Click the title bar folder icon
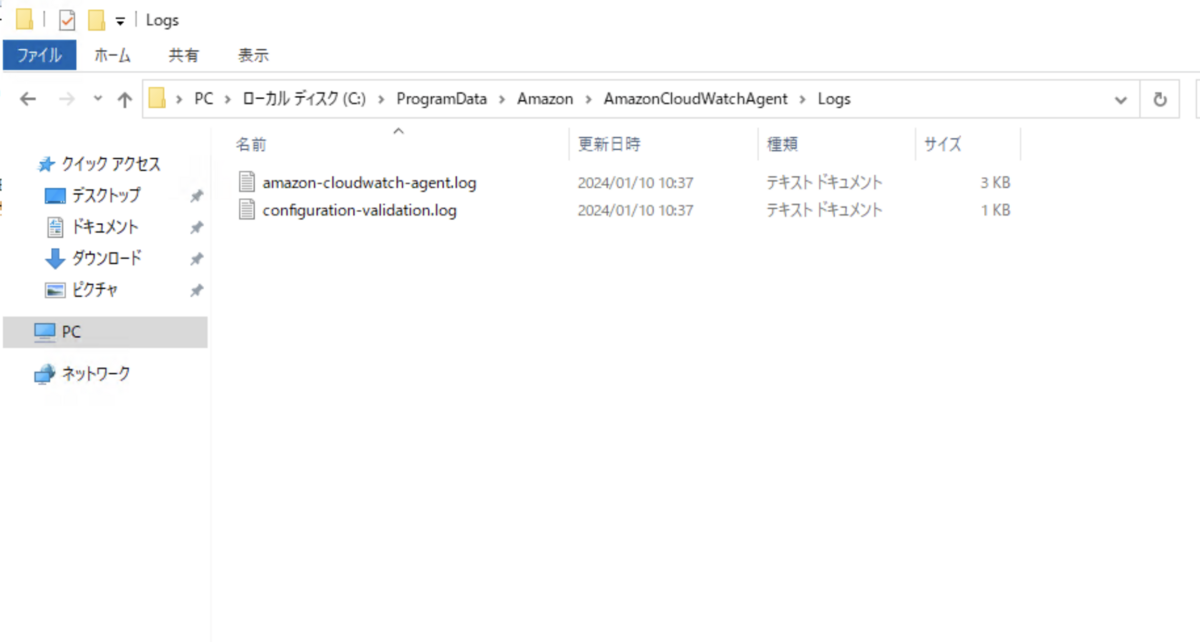1200x642 pixels. click(x=24, y=20)
